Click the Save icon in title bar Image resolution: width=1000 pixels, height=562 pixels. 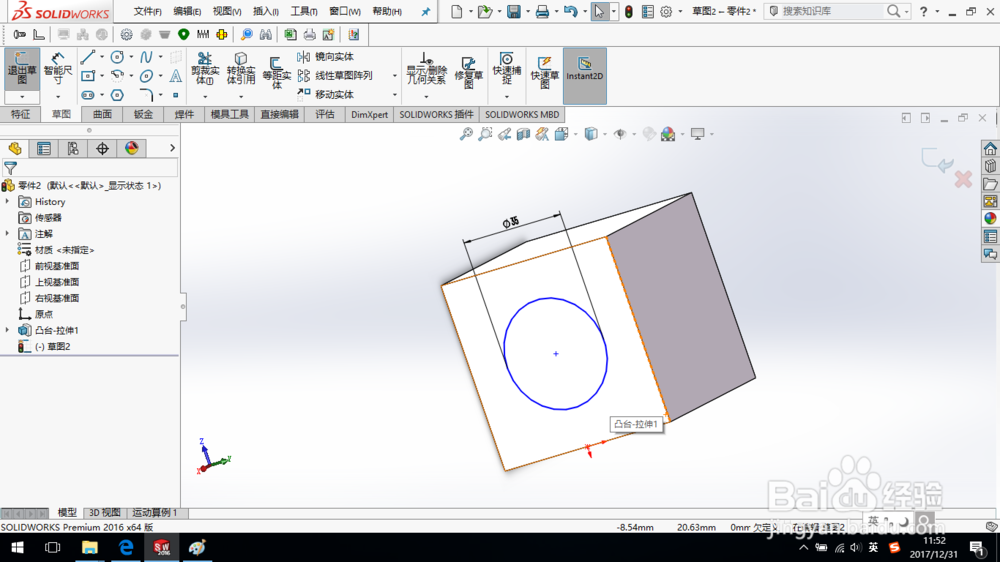click(513, 11)
